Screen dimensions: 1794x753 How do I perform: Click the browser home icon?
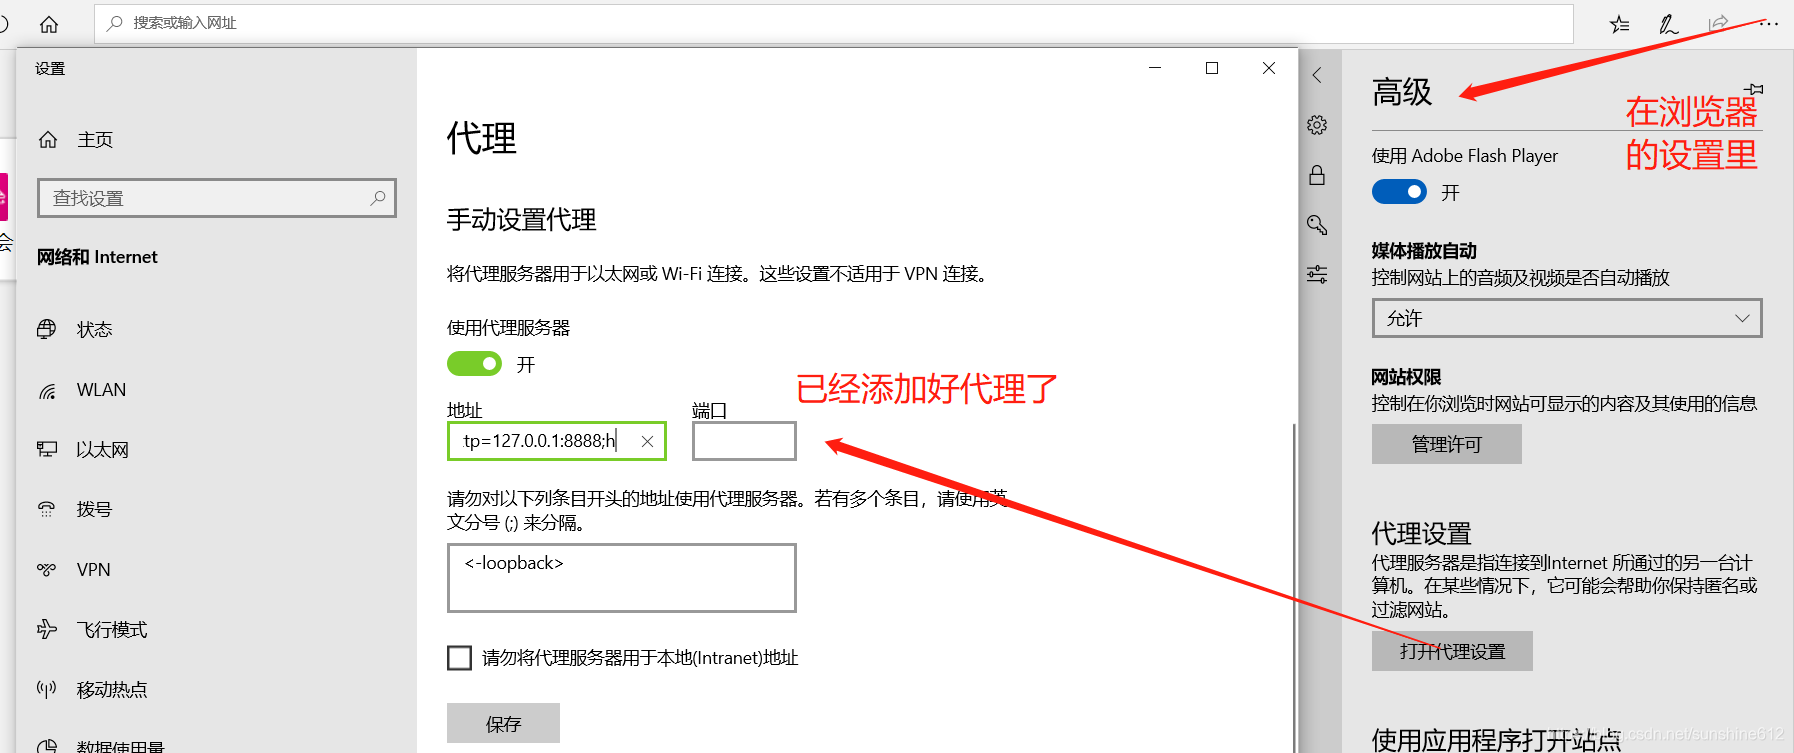49,24
